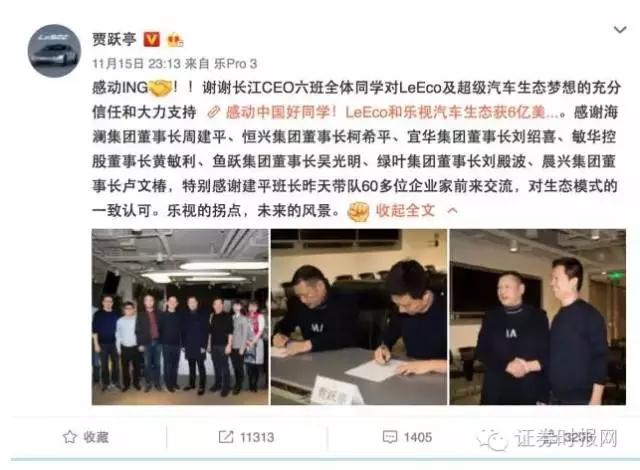Image resolution: width=640 pixels, height=470 pixels.
Task: Click the comment bubble icon beside 1405
Action: 390,437
